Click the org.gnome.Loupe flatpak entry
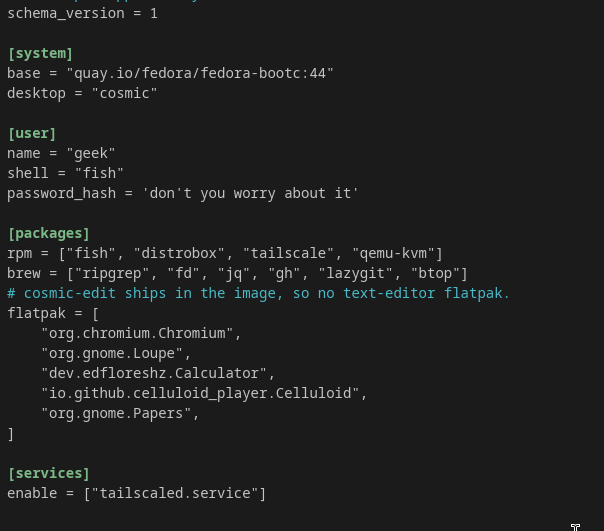The height and width of the screenshot is (531, 604). pos(112,353)
